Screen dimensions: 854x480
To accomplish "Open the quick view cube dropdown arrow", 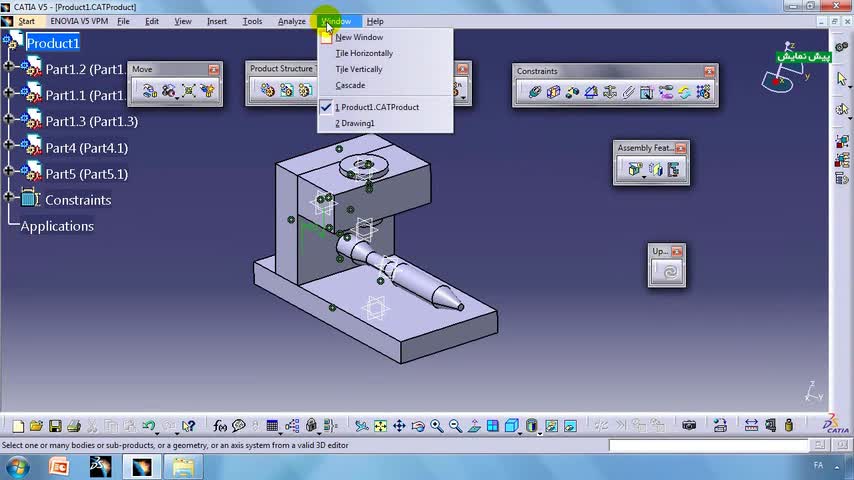I will click(x=520, y=434).
